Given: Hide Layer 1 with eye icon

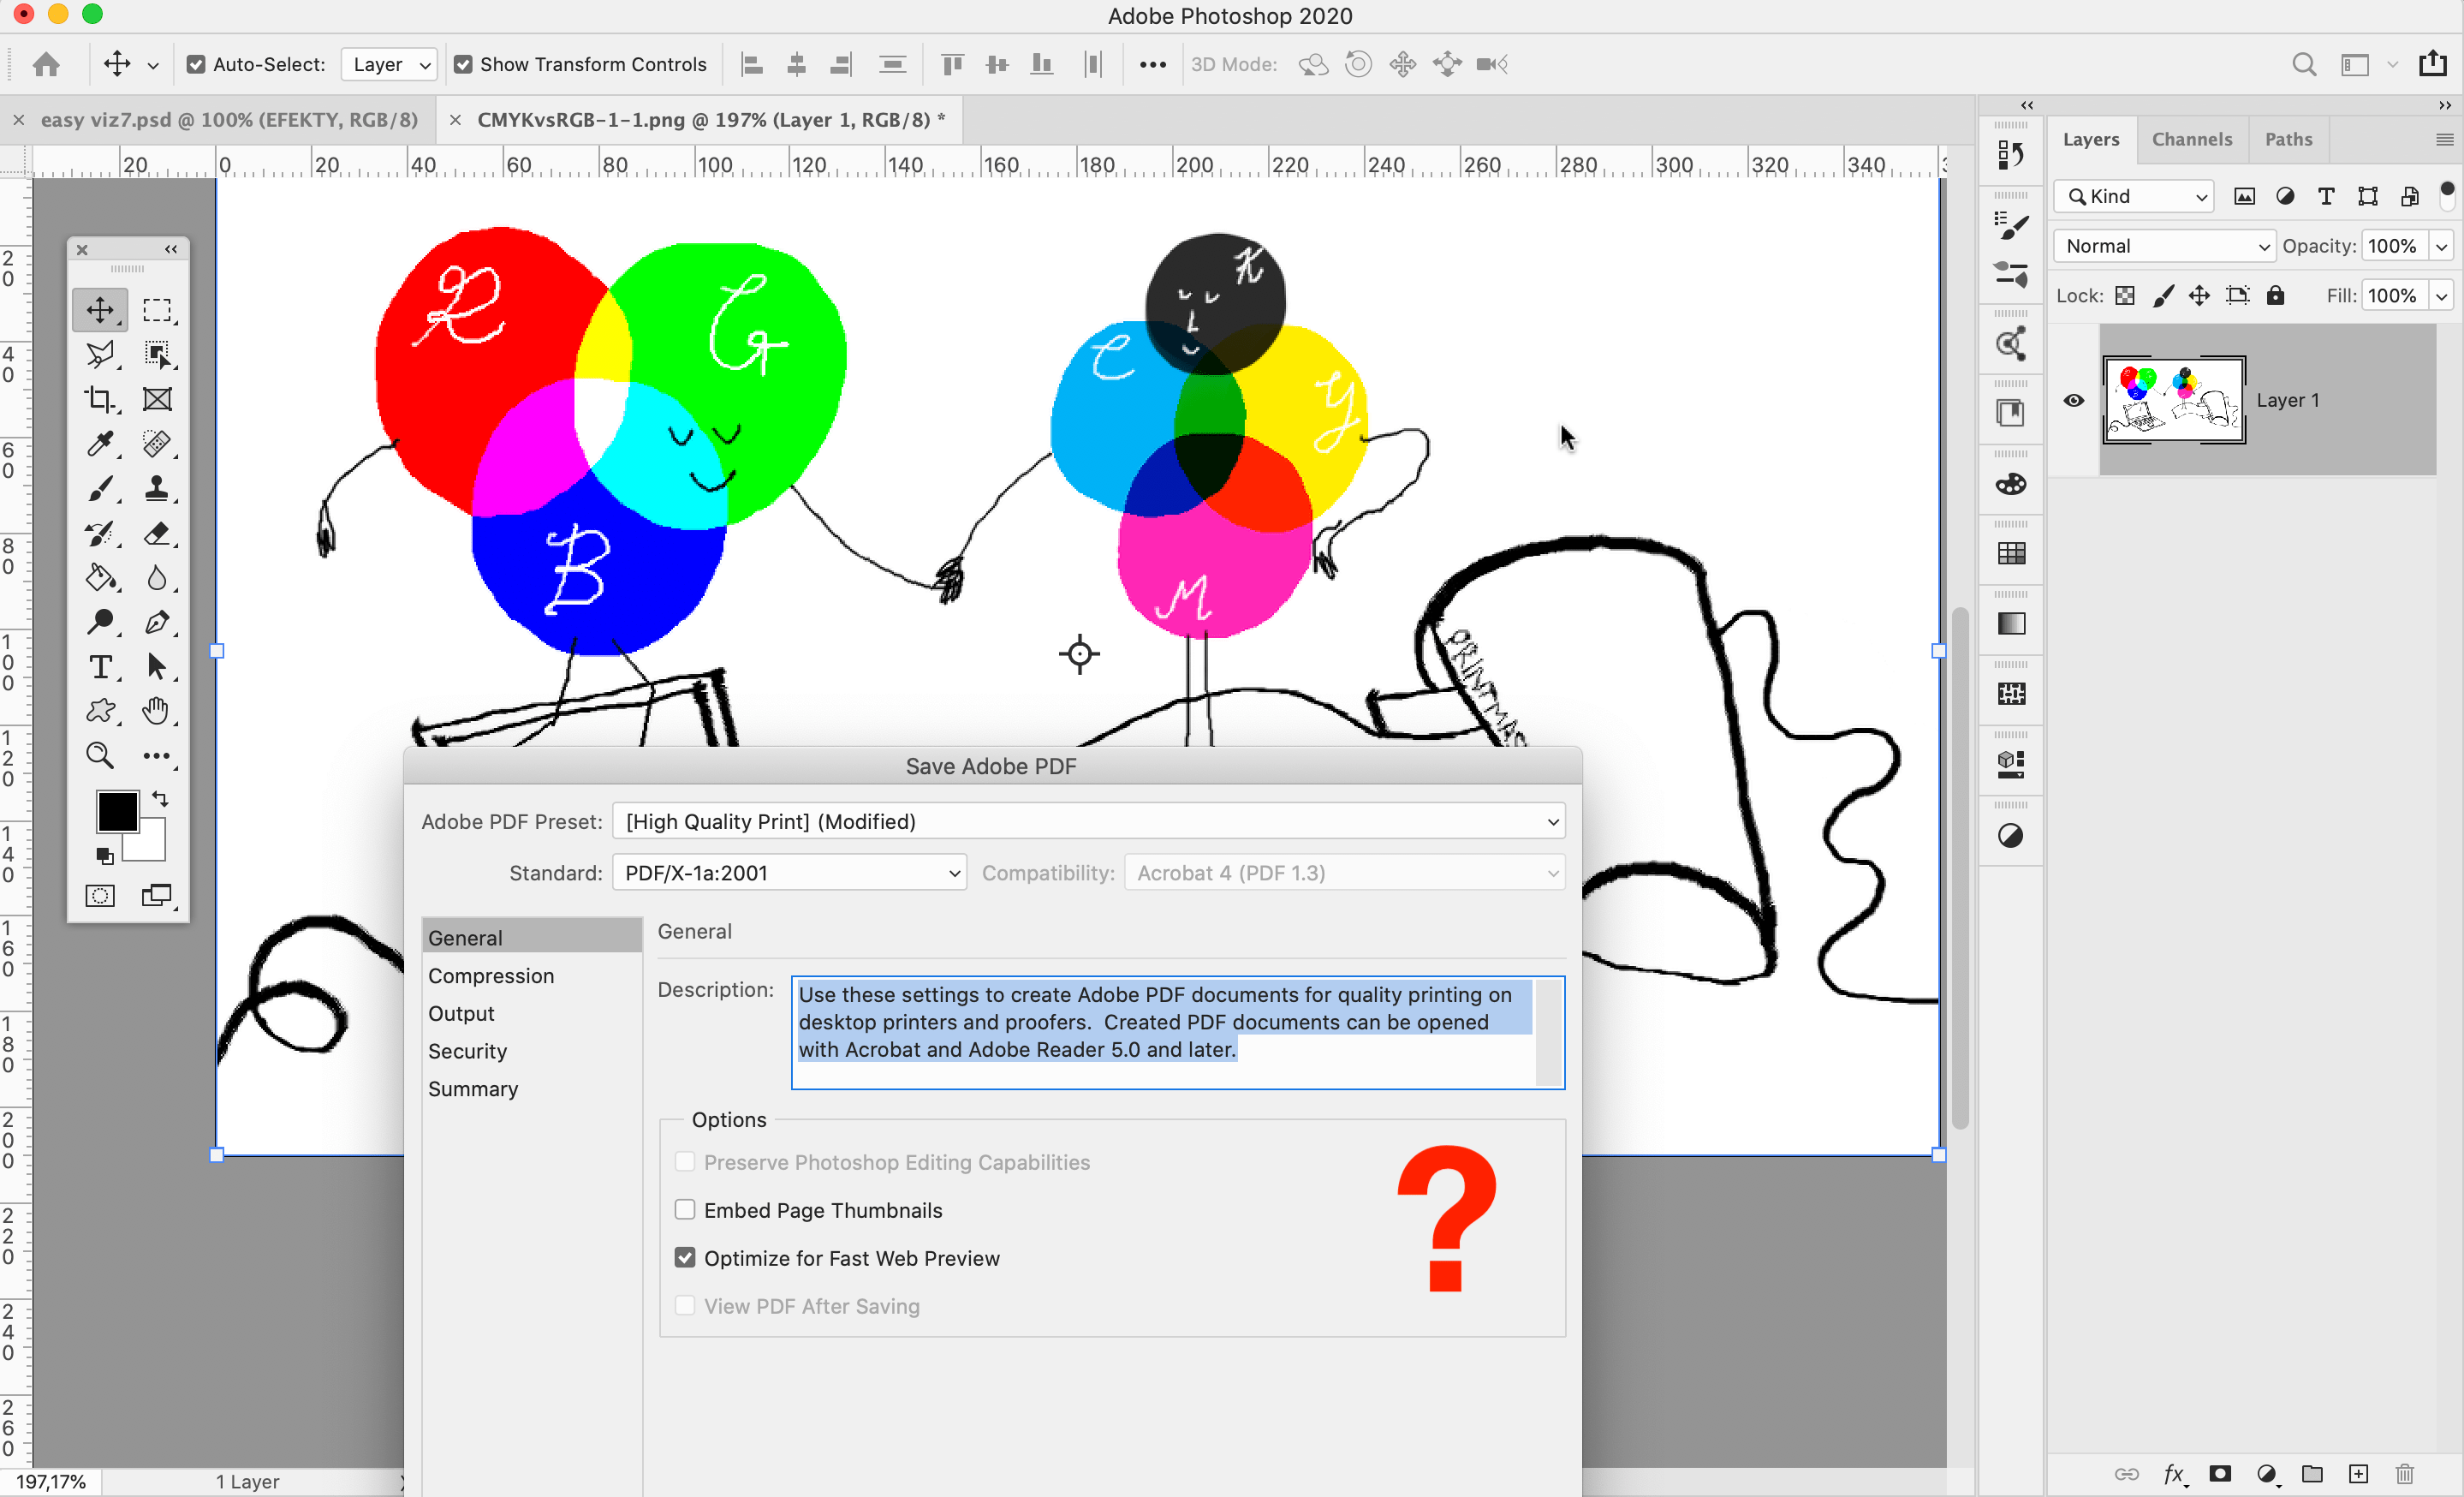Looking at the screenshot, I should coord(2074,400).
